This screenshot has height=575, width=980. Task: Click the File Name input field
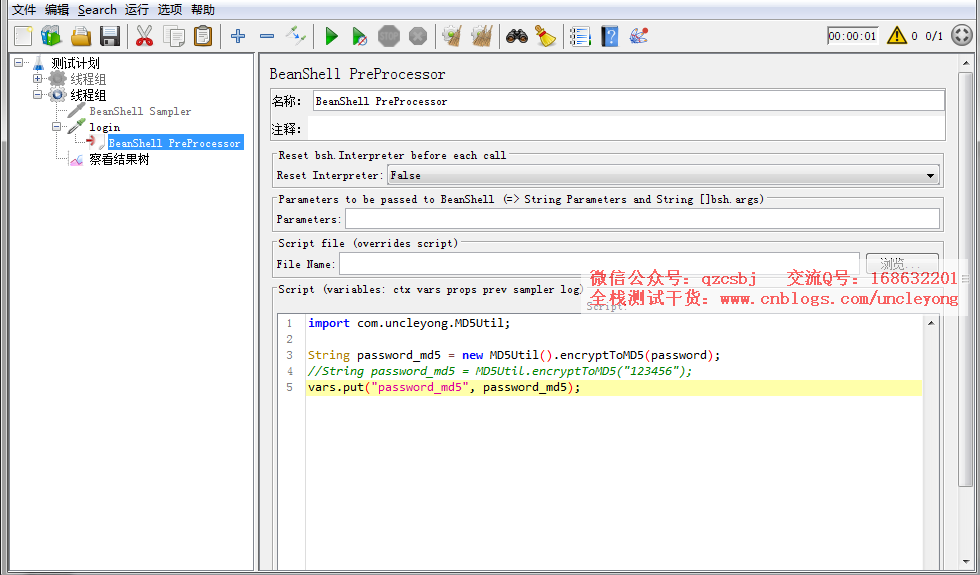coord(599,264)
